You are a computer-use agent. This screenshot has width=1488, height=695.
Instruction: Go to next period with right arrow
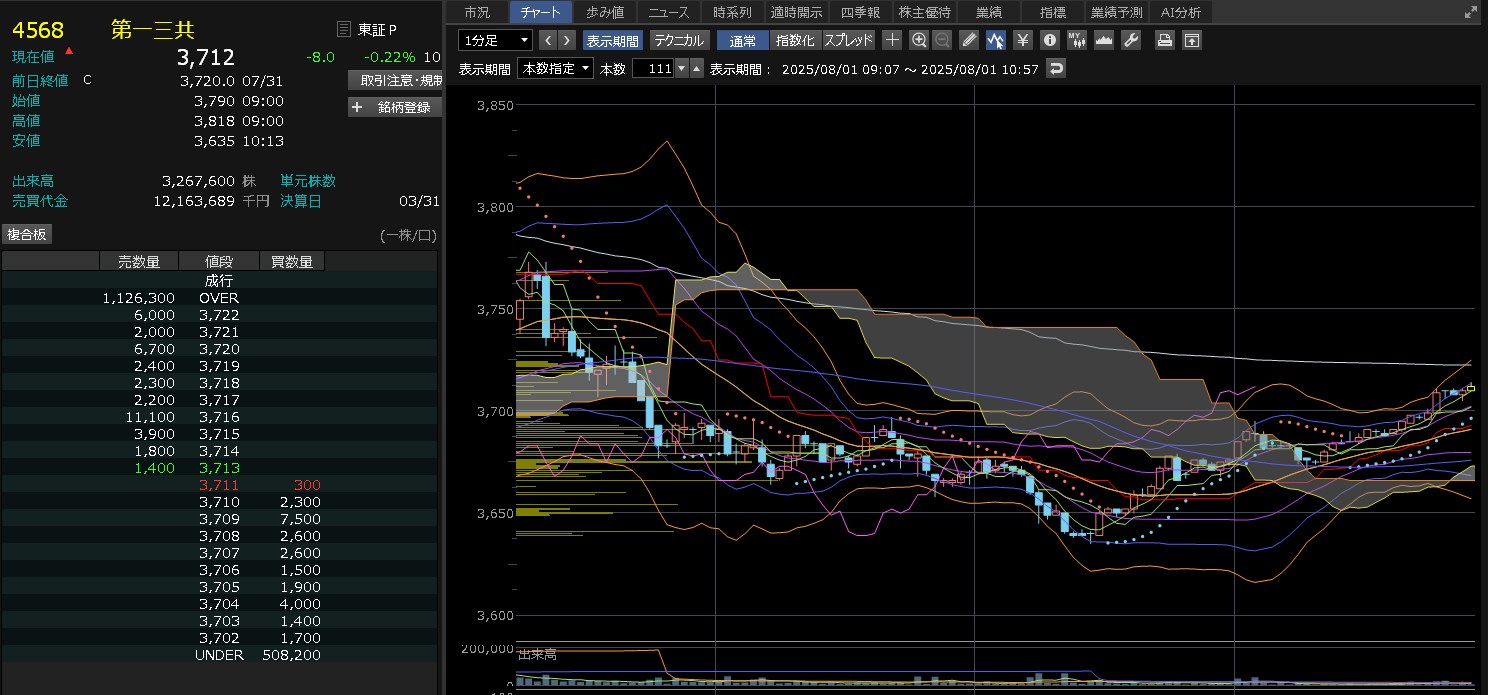[x=567, y=40]
